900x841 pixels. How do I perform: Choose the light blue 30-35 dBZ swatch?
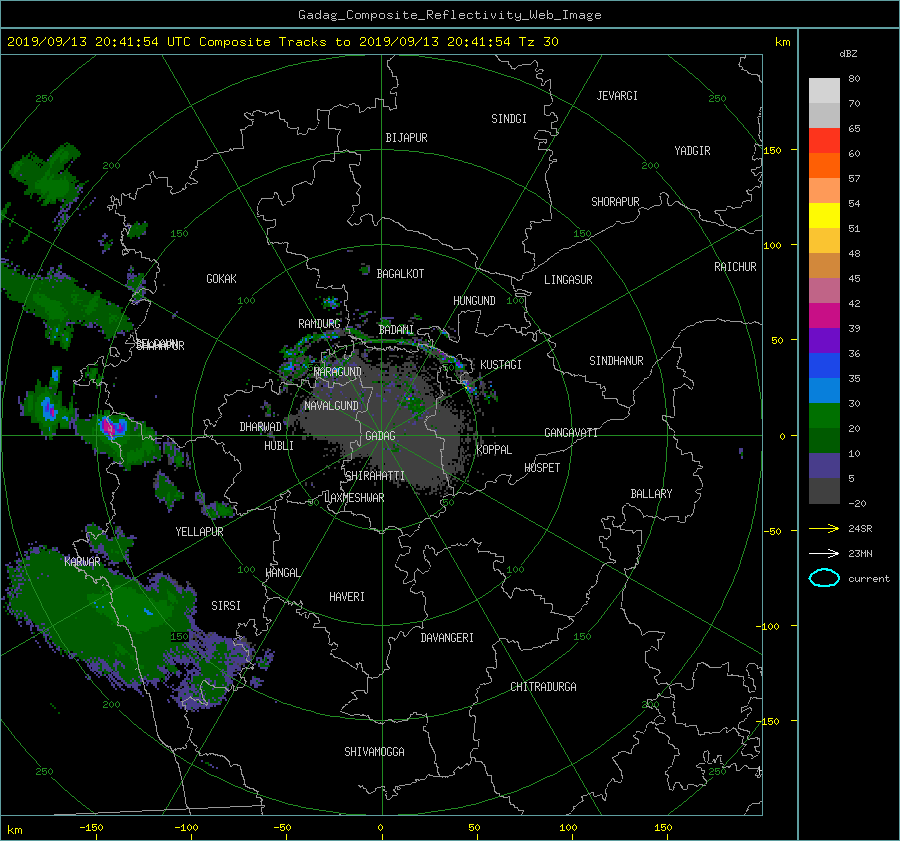tap(824, 390)
